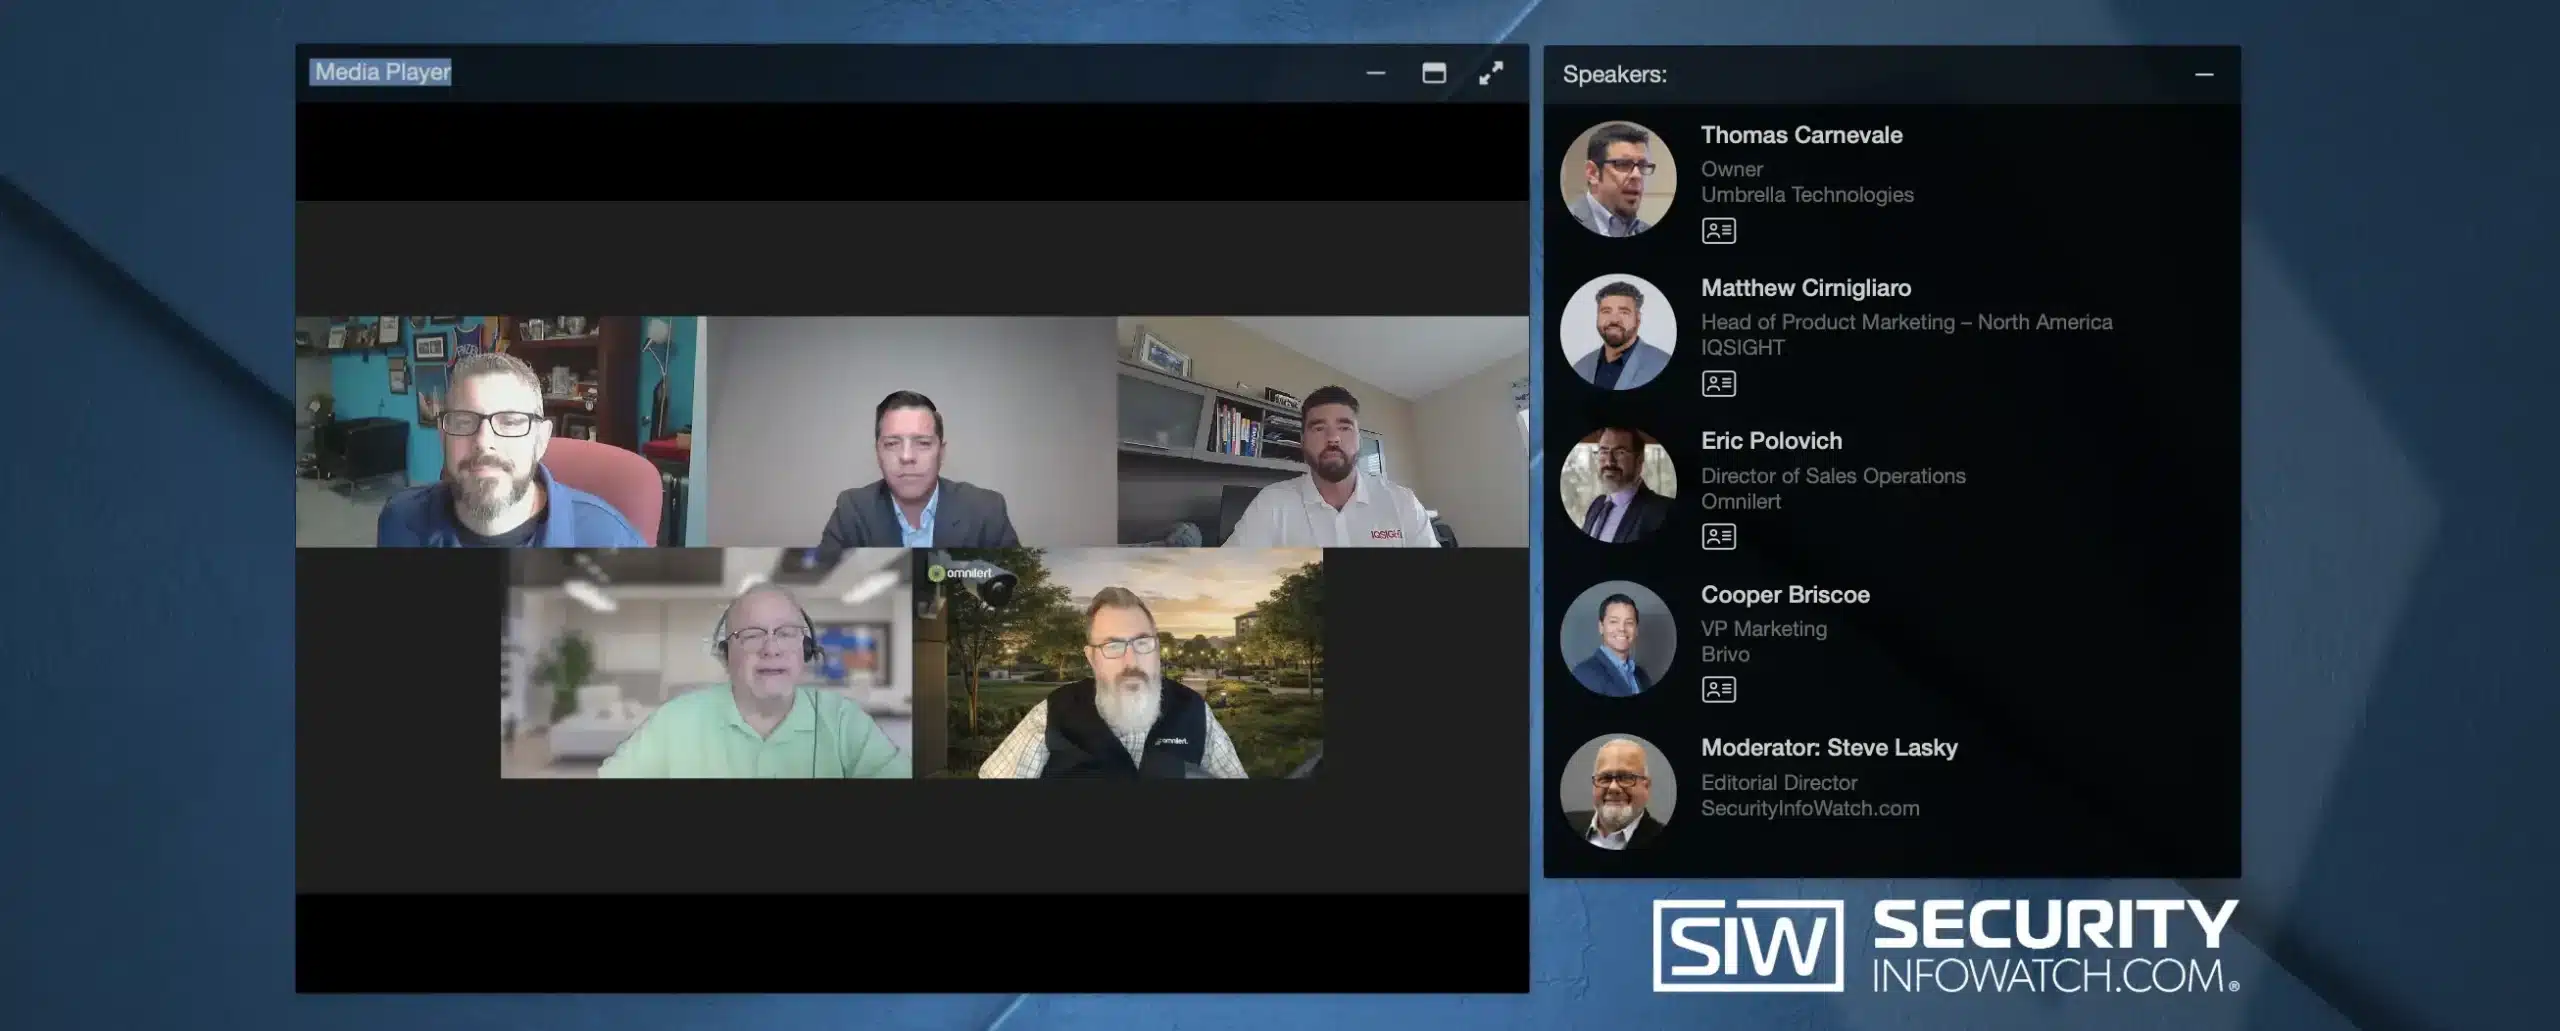This screenshot has width=2560, height=1031.
Task: Click the Editorial Director title
Action: (x=1779, y=783)
